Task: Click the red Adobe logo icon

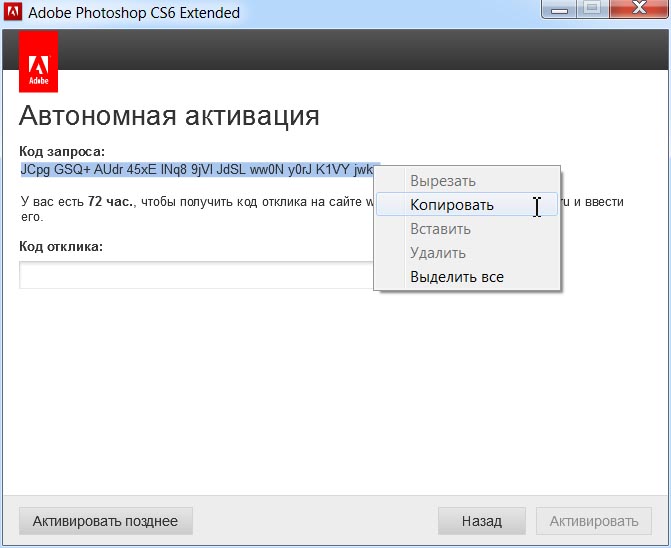Action: tap(39, 62)
